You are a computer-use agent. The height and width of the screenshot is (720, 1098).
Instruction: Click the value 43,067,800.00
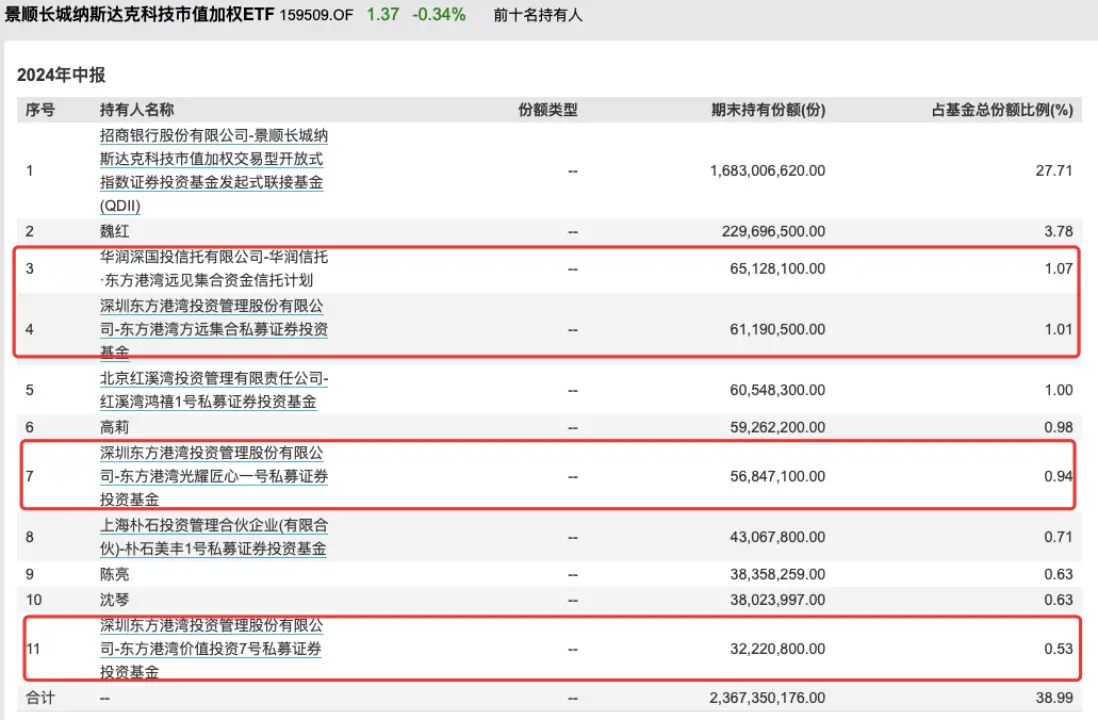pos(777,536)
